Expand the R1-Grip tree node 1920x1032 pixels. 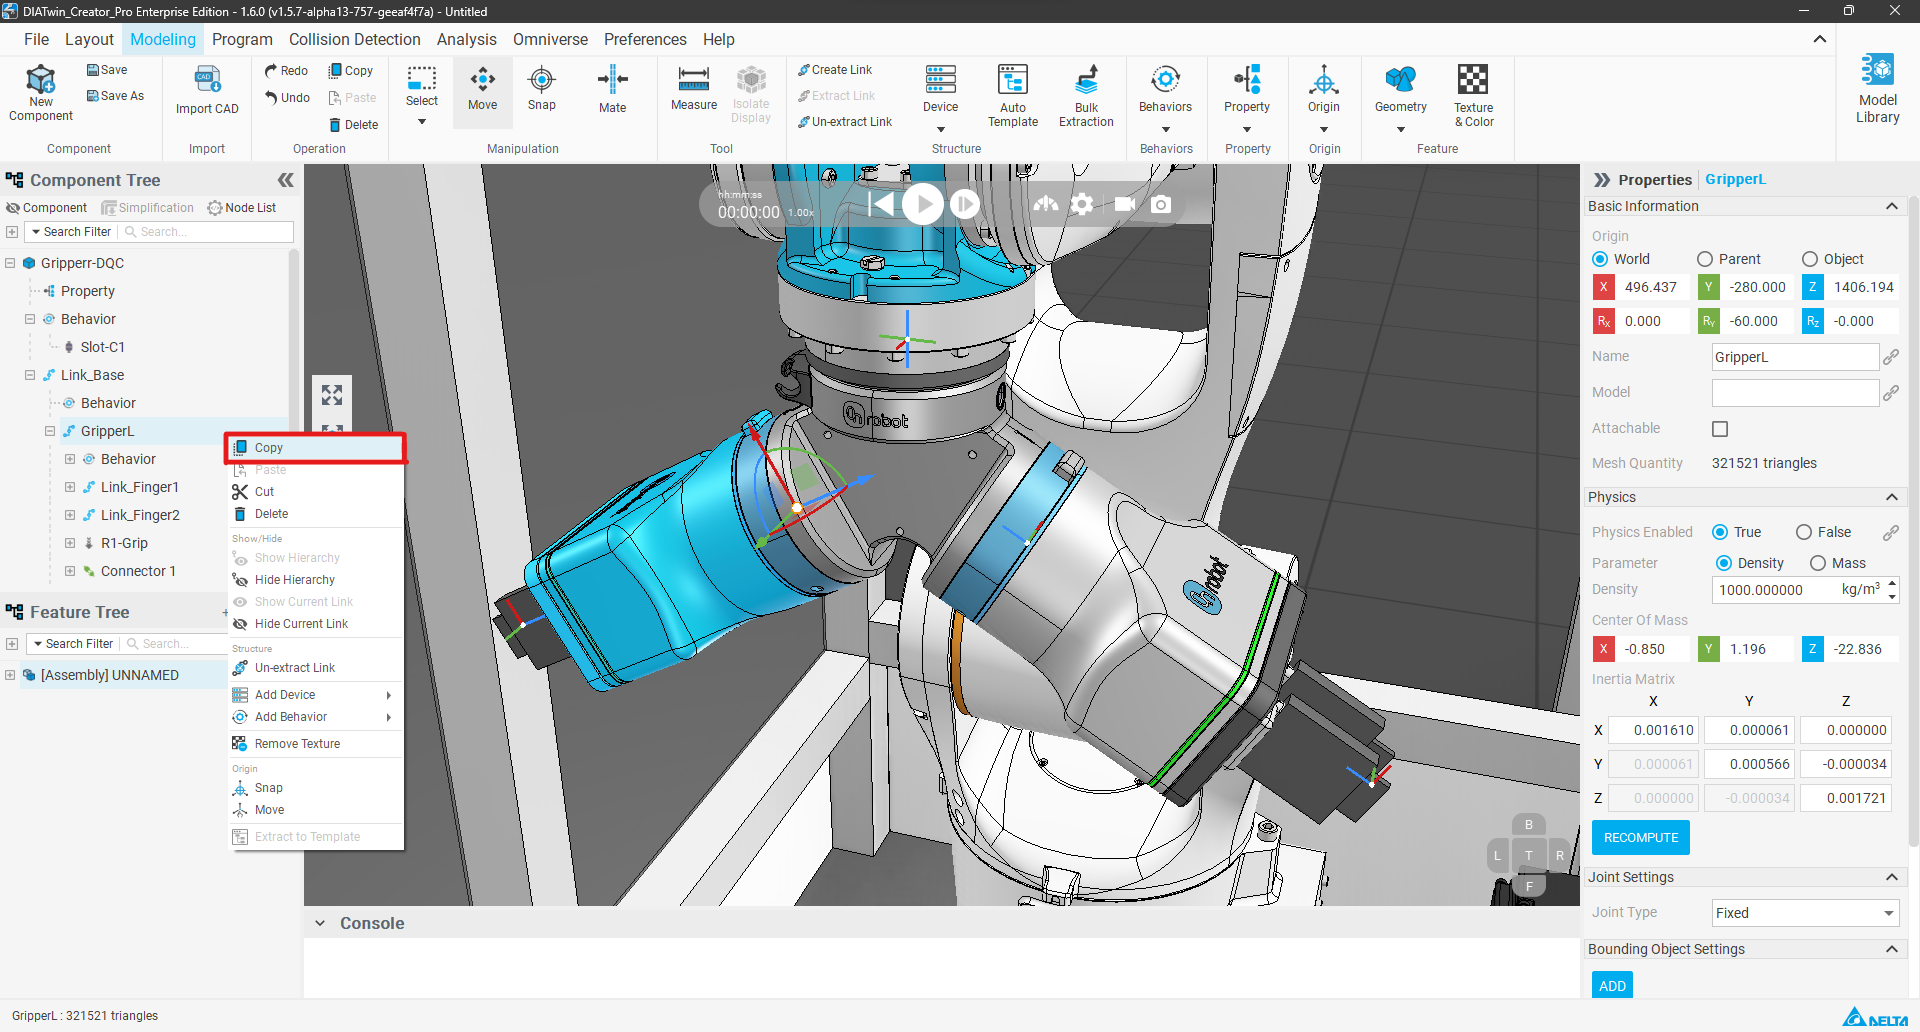[70, 543]
